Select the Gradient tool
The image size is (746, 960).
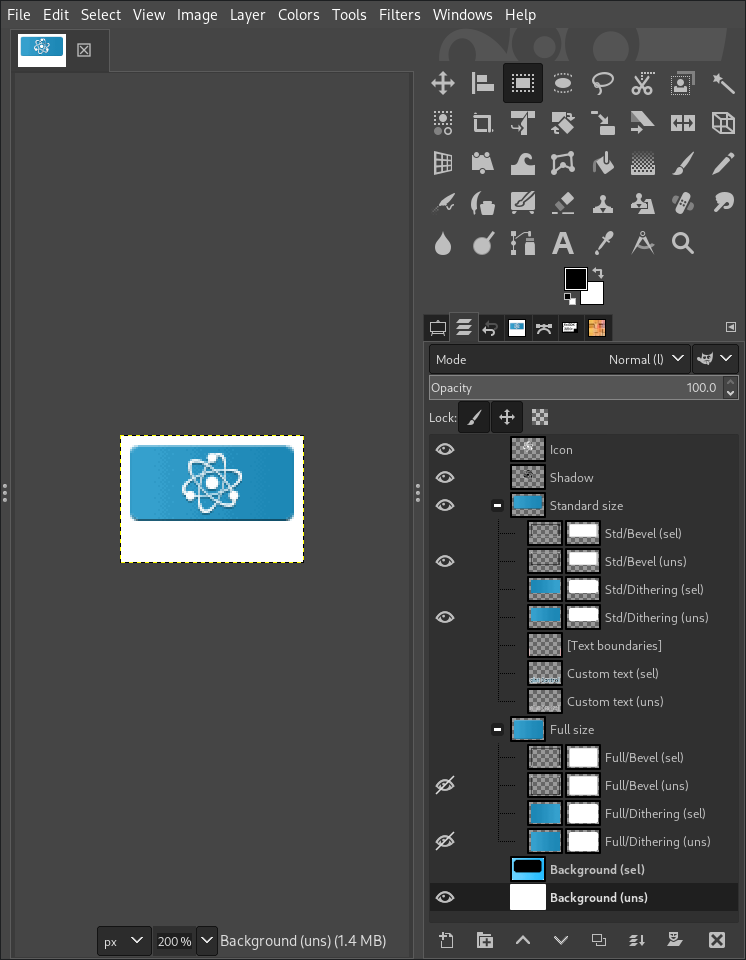pos(642,163)
